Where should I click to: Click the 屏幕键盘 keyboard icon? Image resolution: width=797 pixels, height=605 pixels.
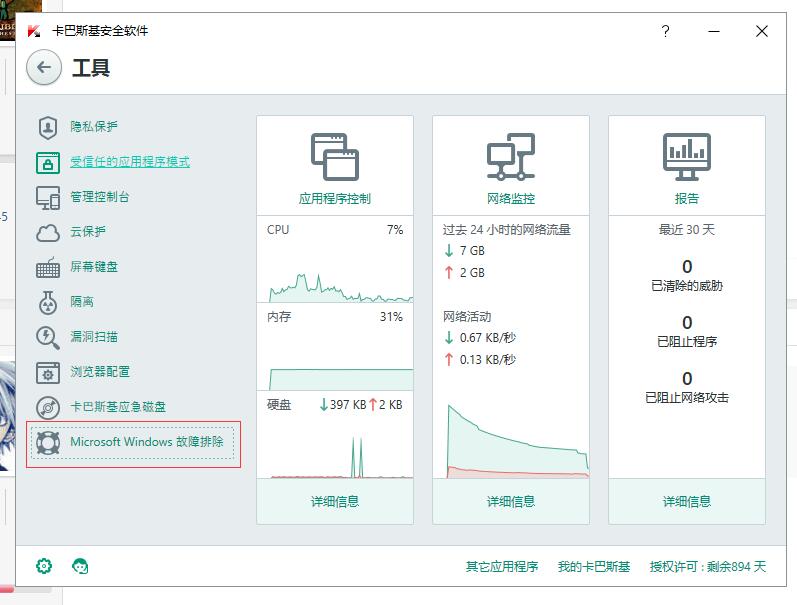point(48,268)
